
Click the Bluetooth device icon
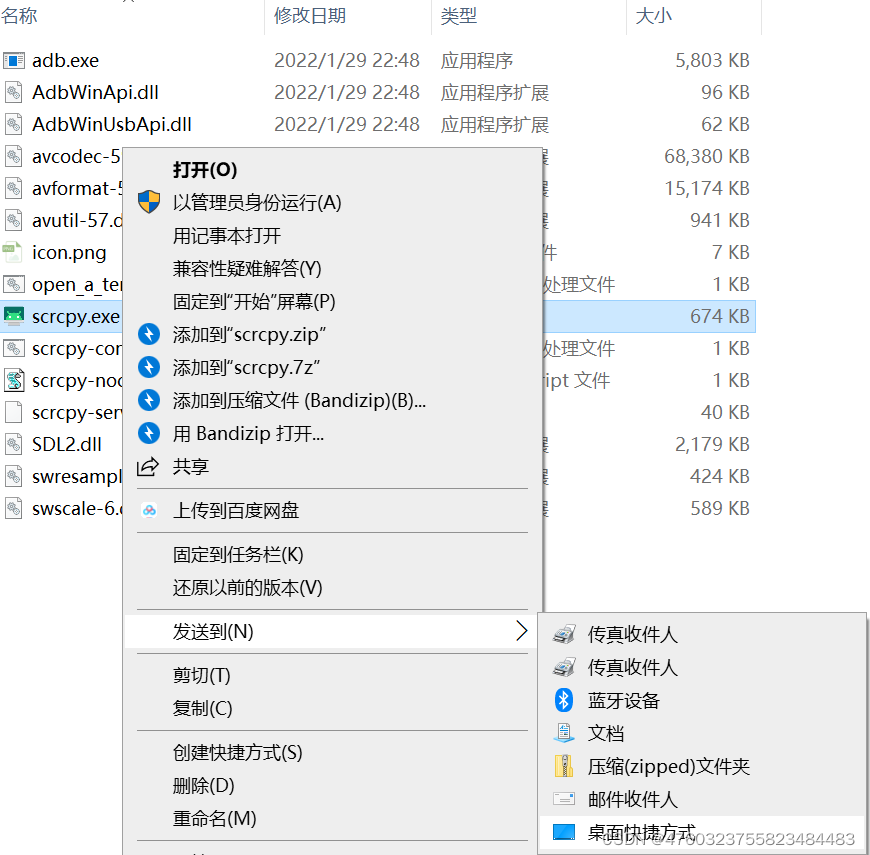564,700
